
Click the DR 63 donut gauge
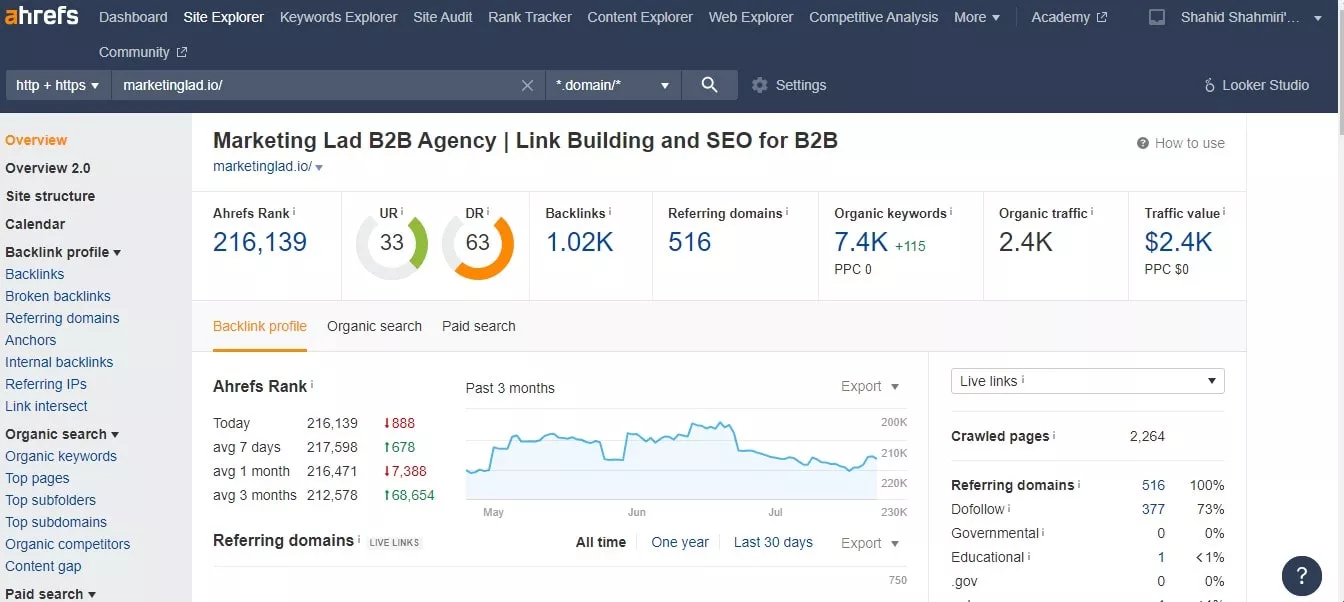tap(478, 242)
